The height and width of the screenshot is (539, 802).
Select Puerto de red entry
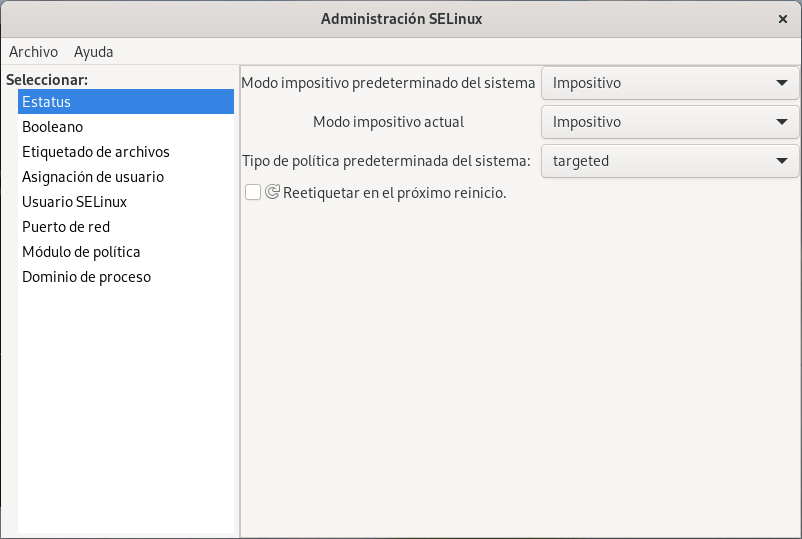click(x=66, y=227)
